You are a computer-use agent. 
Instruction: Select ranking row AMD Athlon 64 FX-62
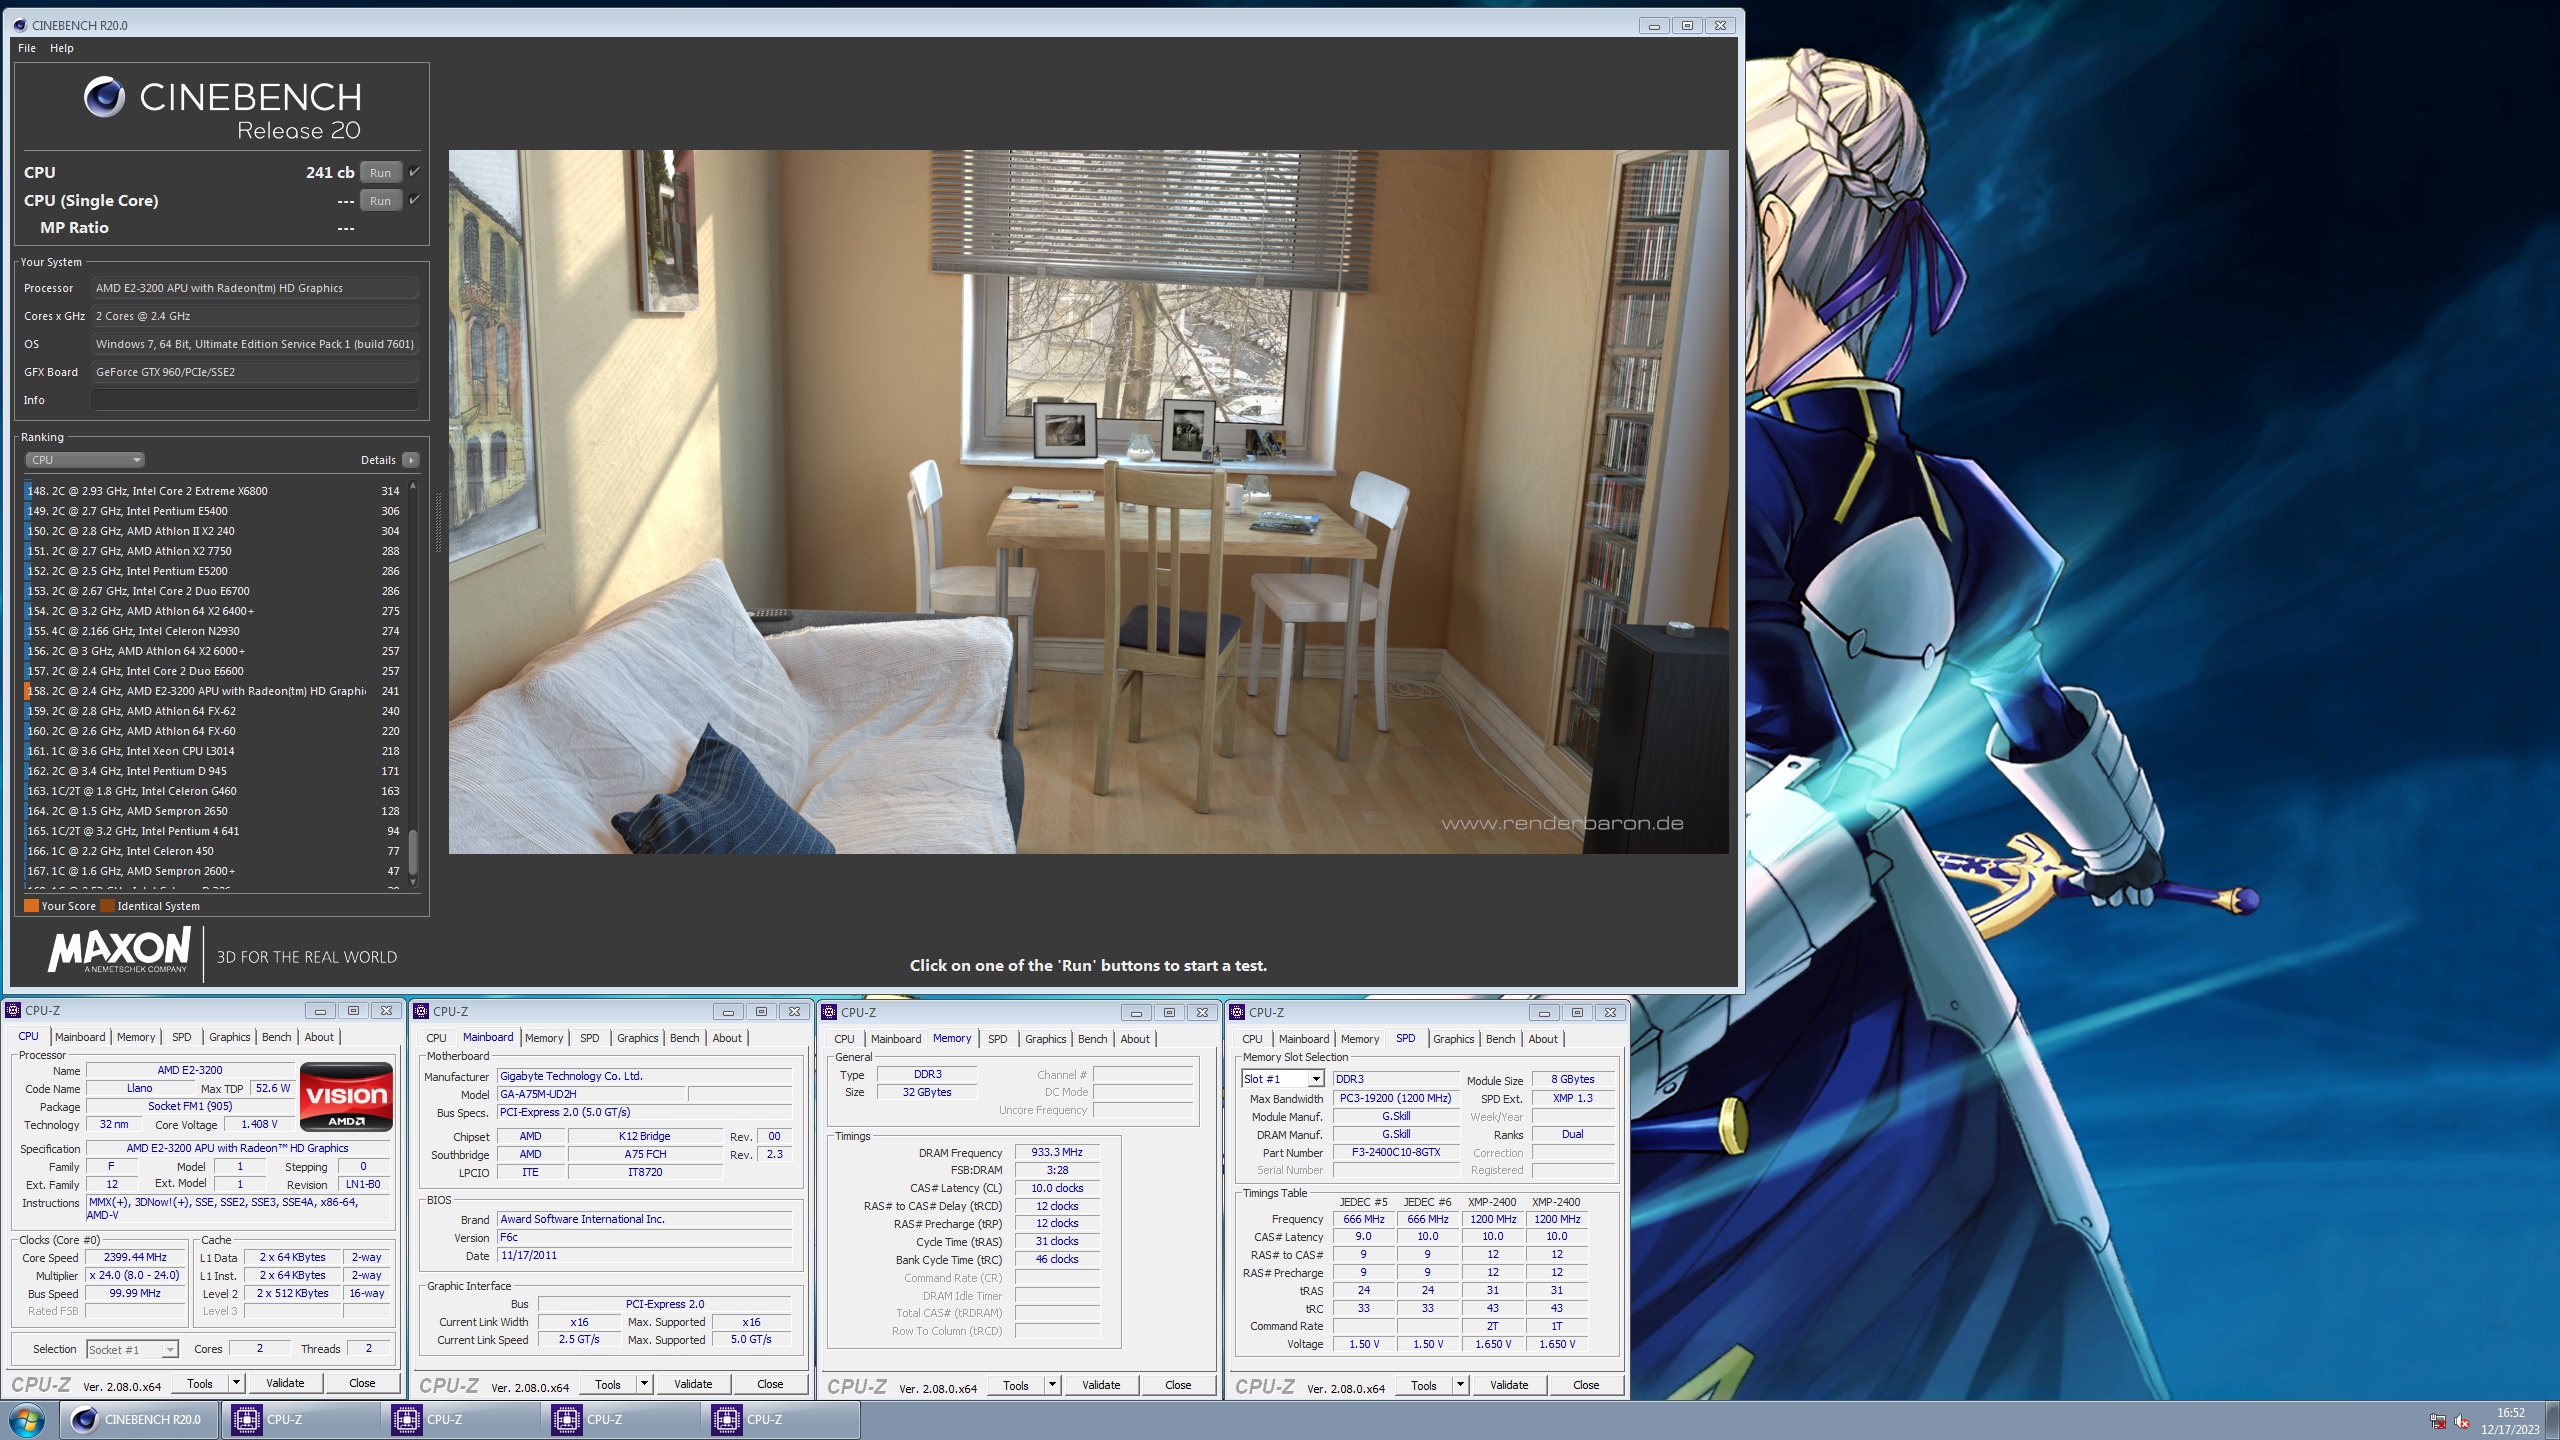click(214, 711)
